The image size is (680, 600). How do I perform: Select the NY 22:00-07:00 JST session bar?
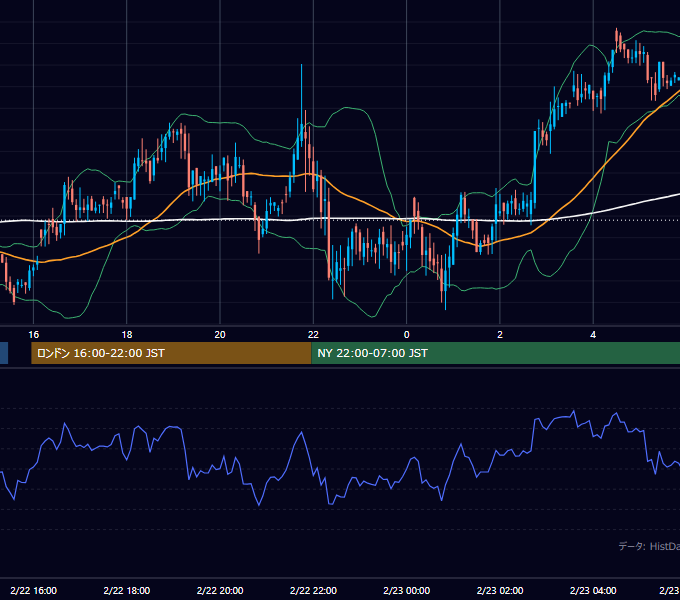(496, 353)
